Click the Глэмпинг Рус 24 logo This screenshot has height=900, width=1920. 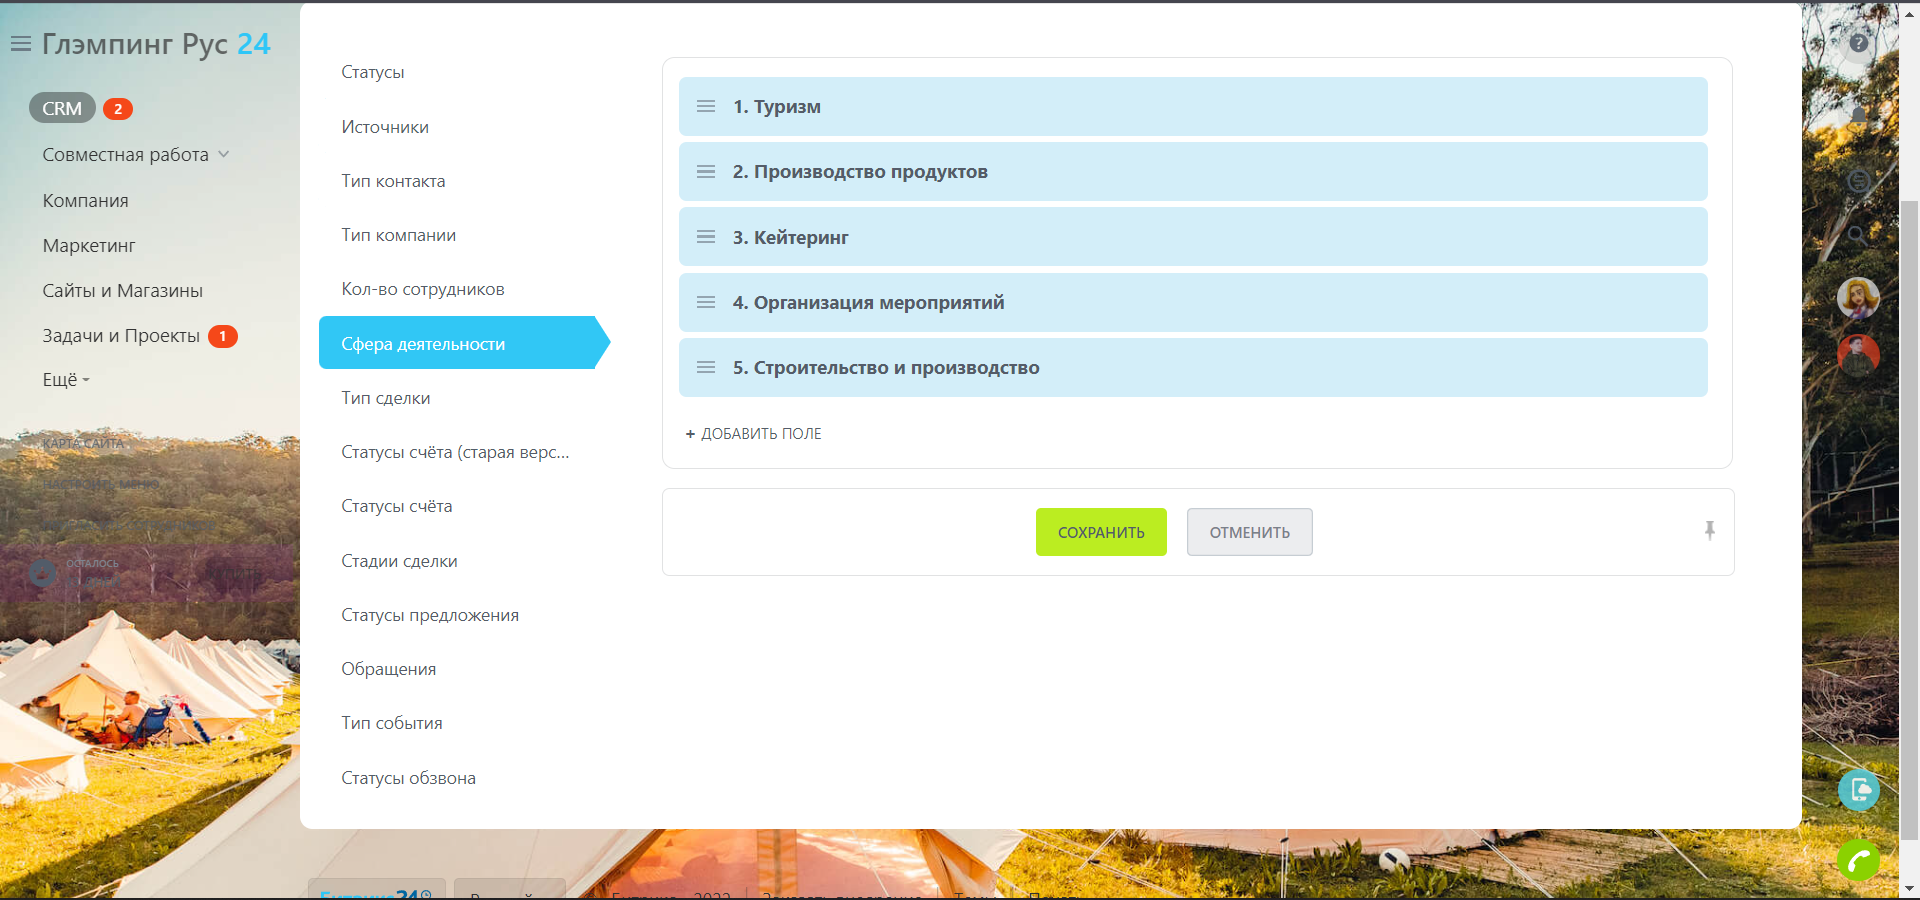coord(156,44)
